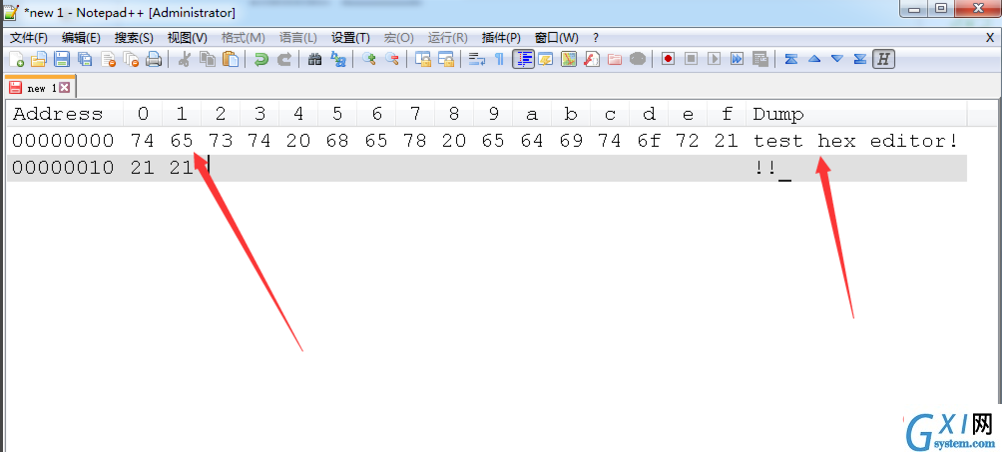Viewport: 1002px width, 452px height.
Task: Click the blue up triangle icon
Action: pyautogui.click(x=814, y=59)
